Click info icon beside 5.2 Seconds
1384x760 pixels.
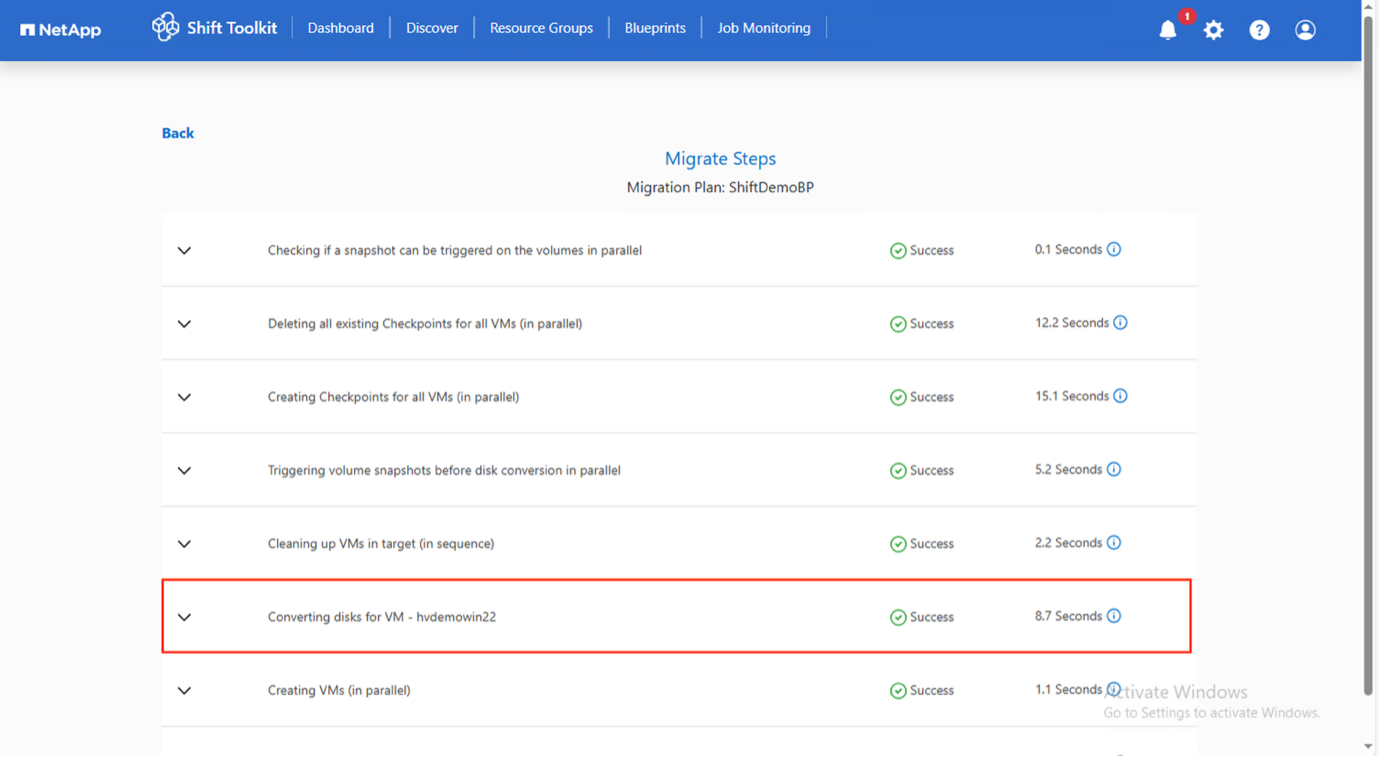(x=1114, y=469)
